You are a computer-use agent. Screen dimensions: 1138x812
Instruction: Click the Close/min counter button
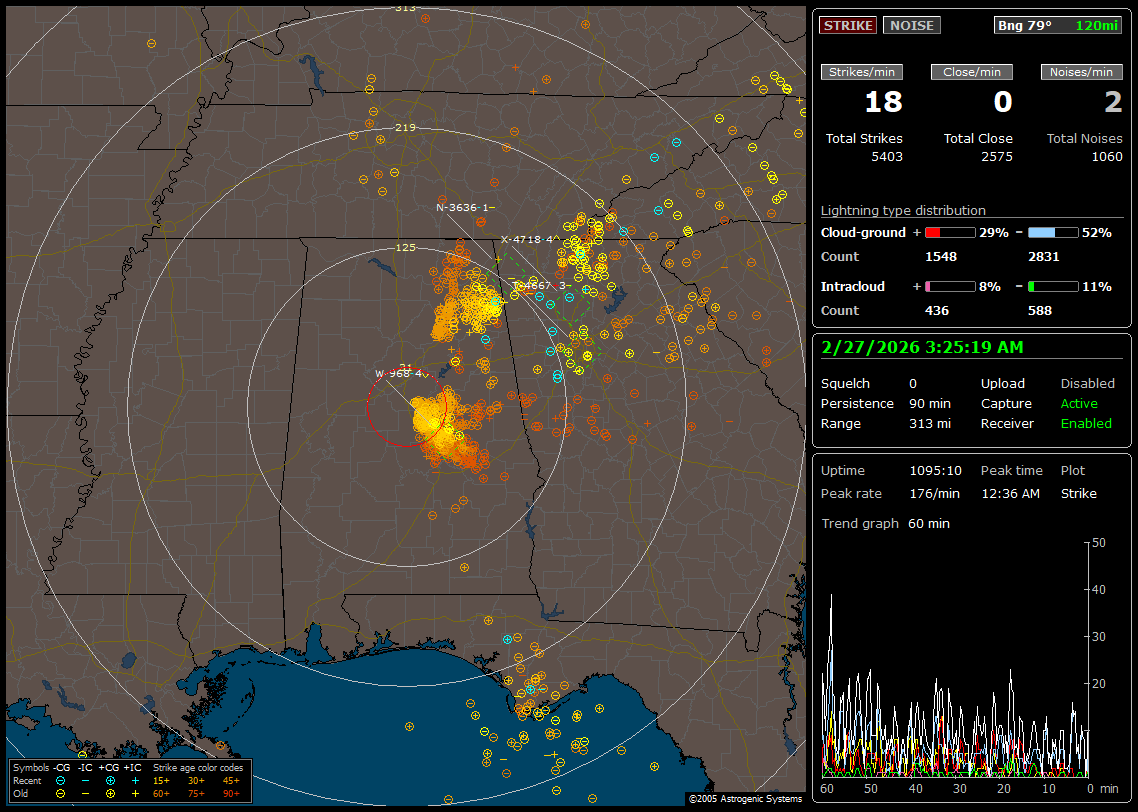coord(972,72)
